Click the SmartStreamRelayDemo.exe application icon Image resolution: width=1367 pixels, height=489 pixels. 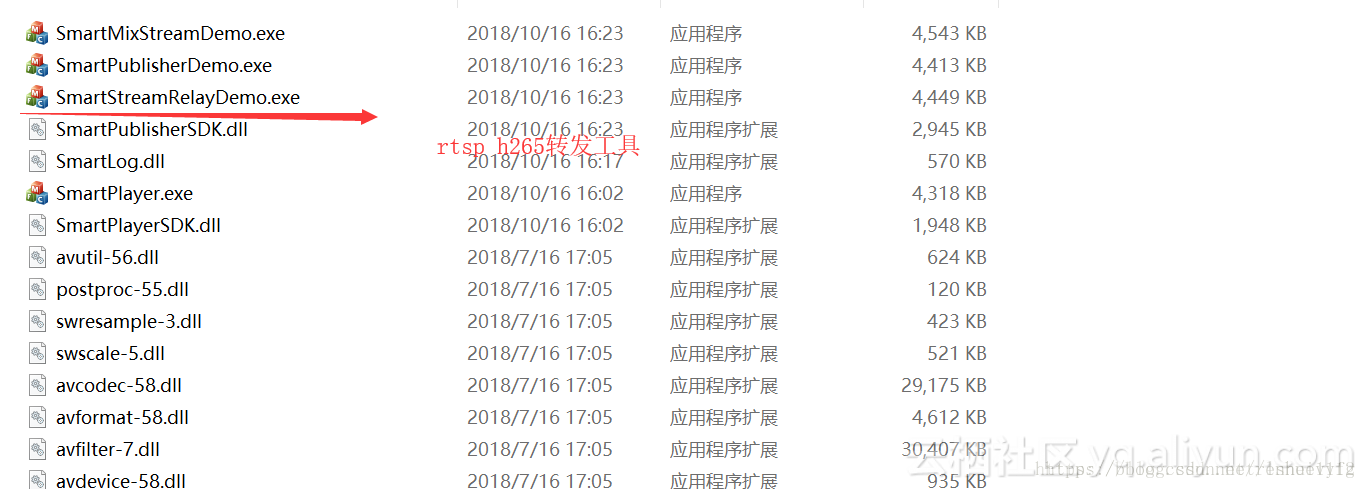pyautogui.click(x=37, y=97)
